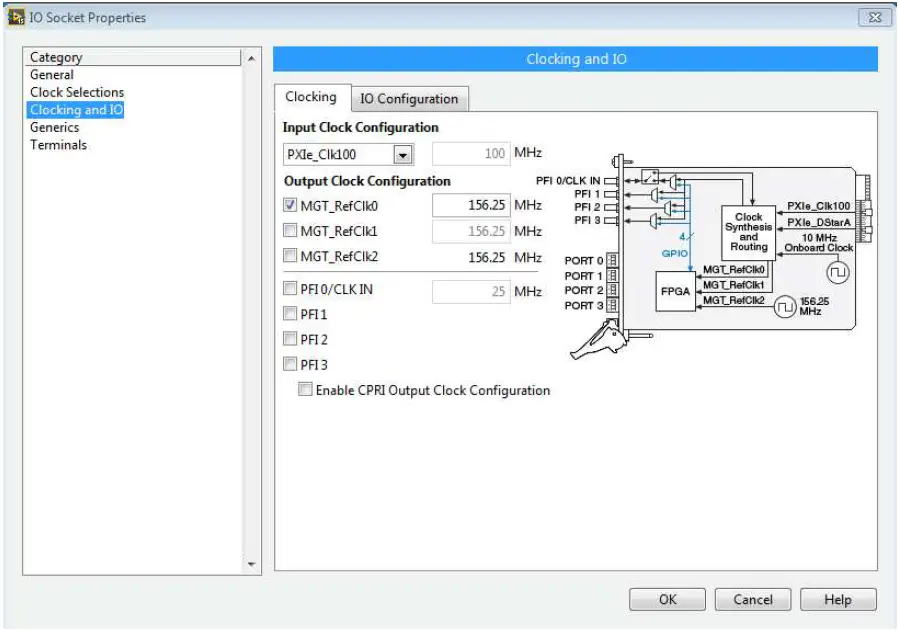Select the Clock Synthesis and Routing block
Image resolution: width=899 pixels, height=631 pixels.
point(750,231)
